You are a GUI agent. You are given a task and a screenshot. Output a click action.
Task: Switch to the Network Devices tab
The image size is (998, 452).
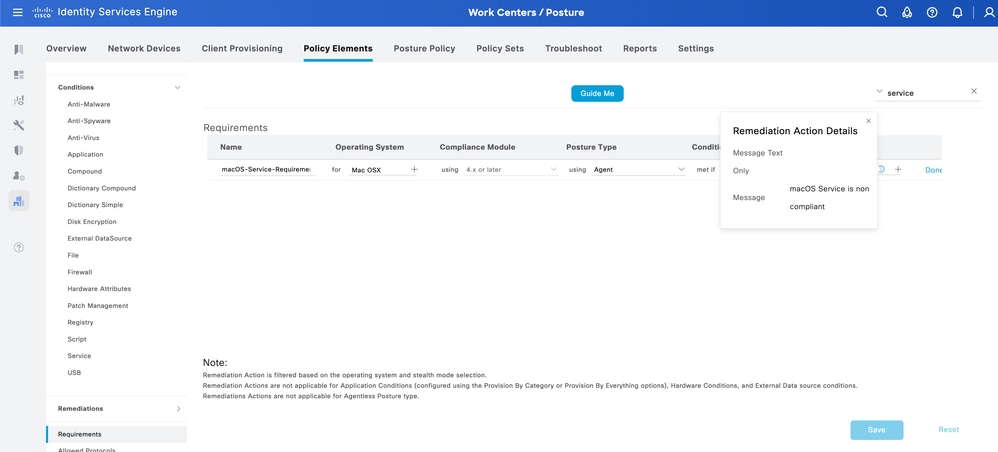(x=144, y=48)
